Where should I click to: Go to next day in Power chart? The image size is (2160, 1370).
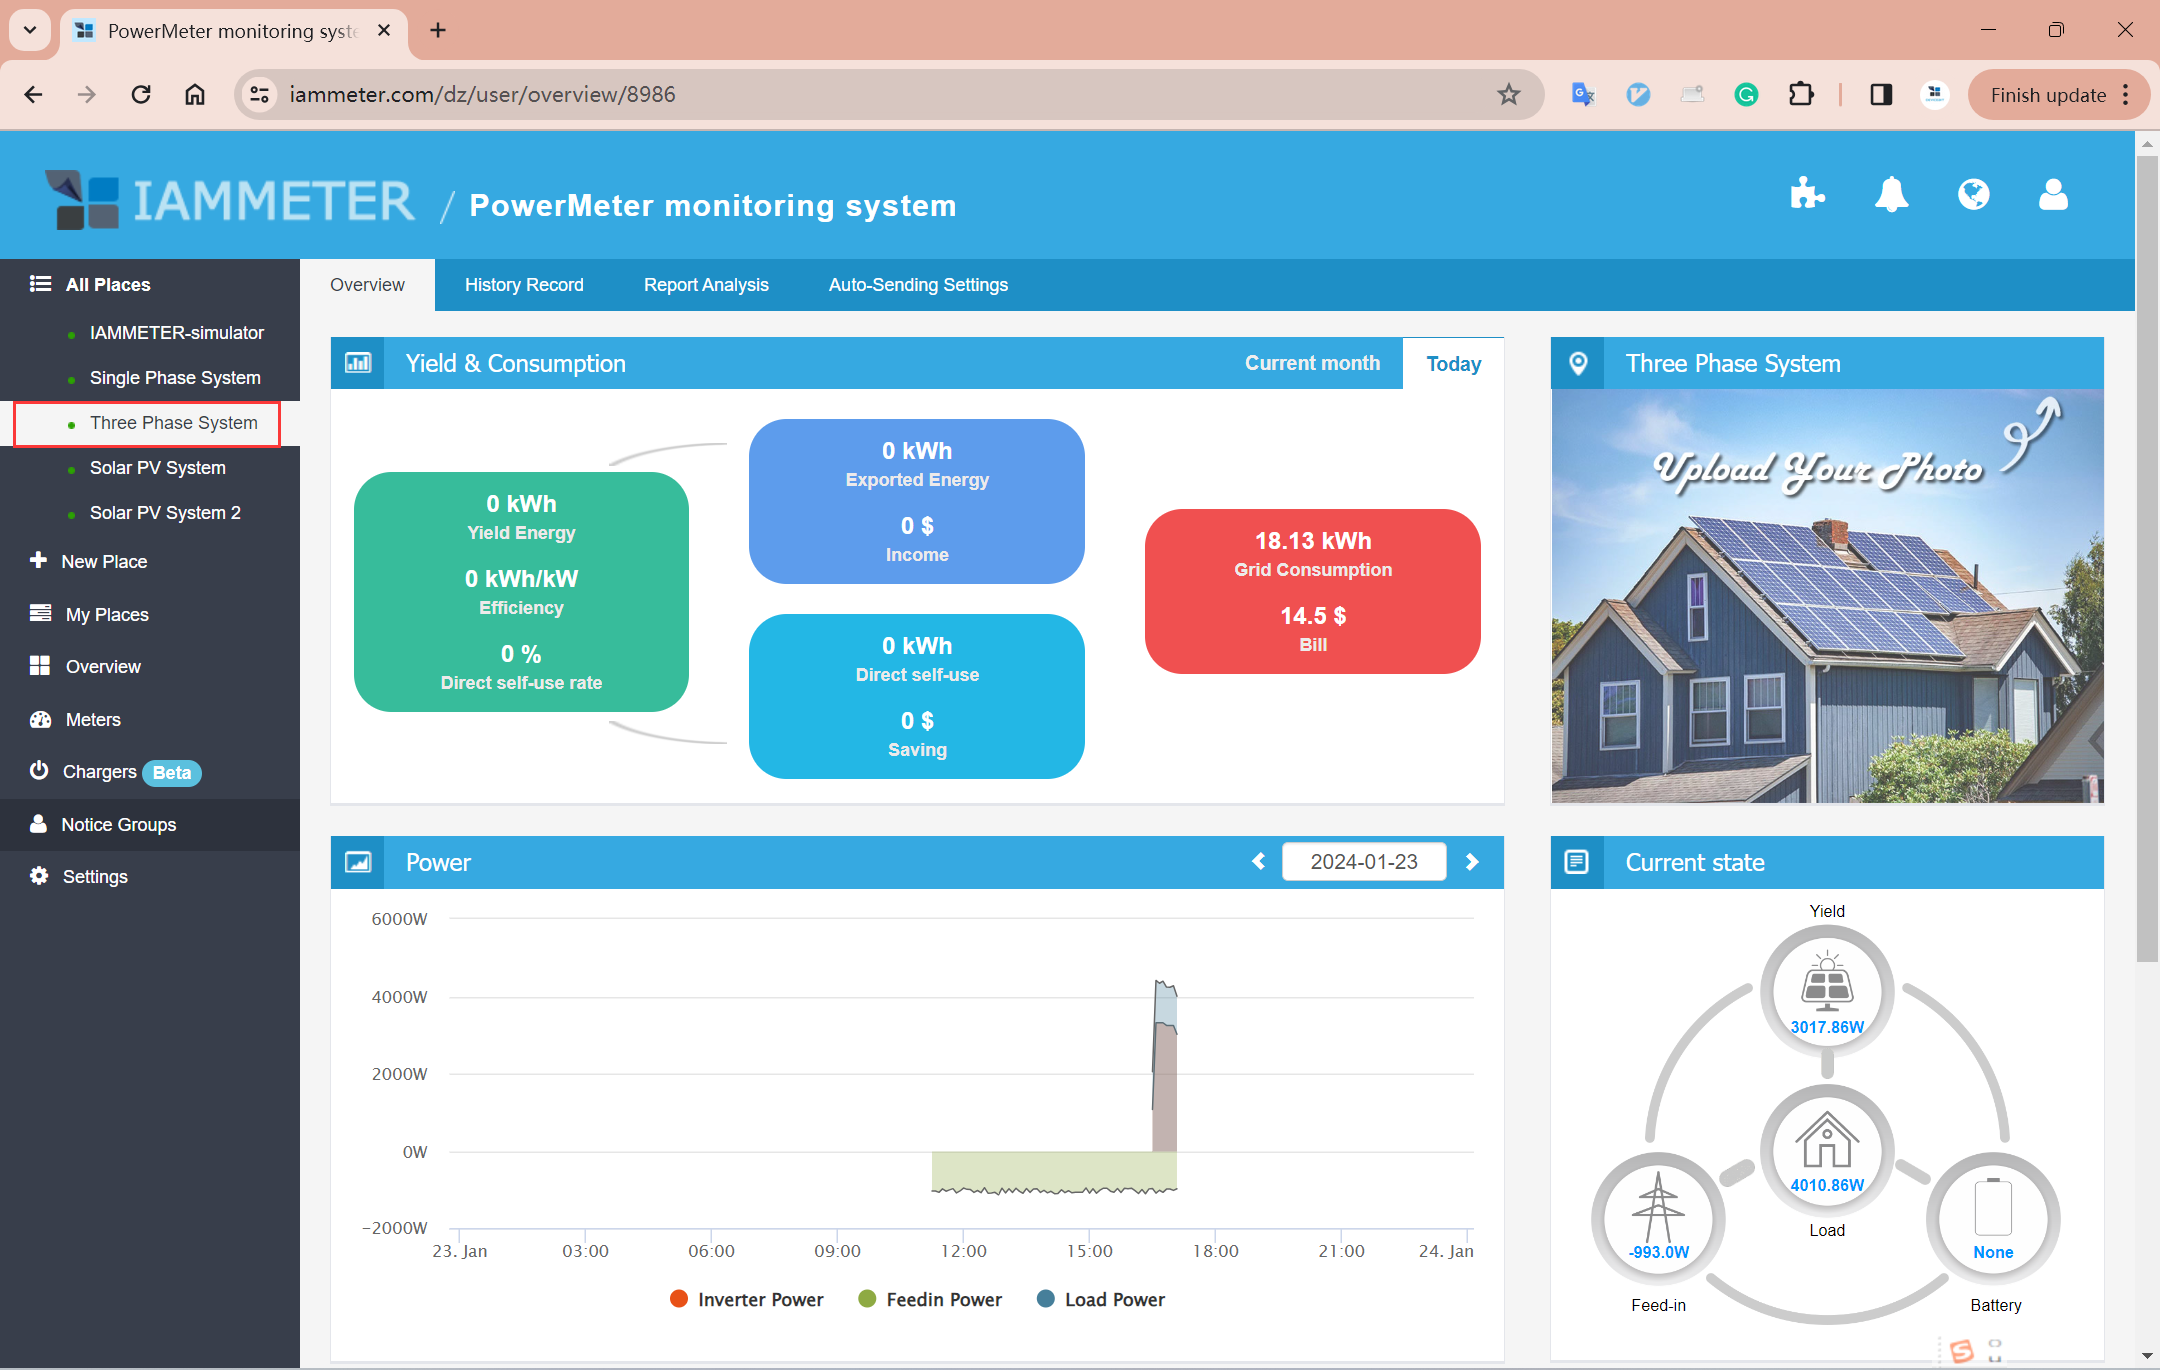[1472, 862]
